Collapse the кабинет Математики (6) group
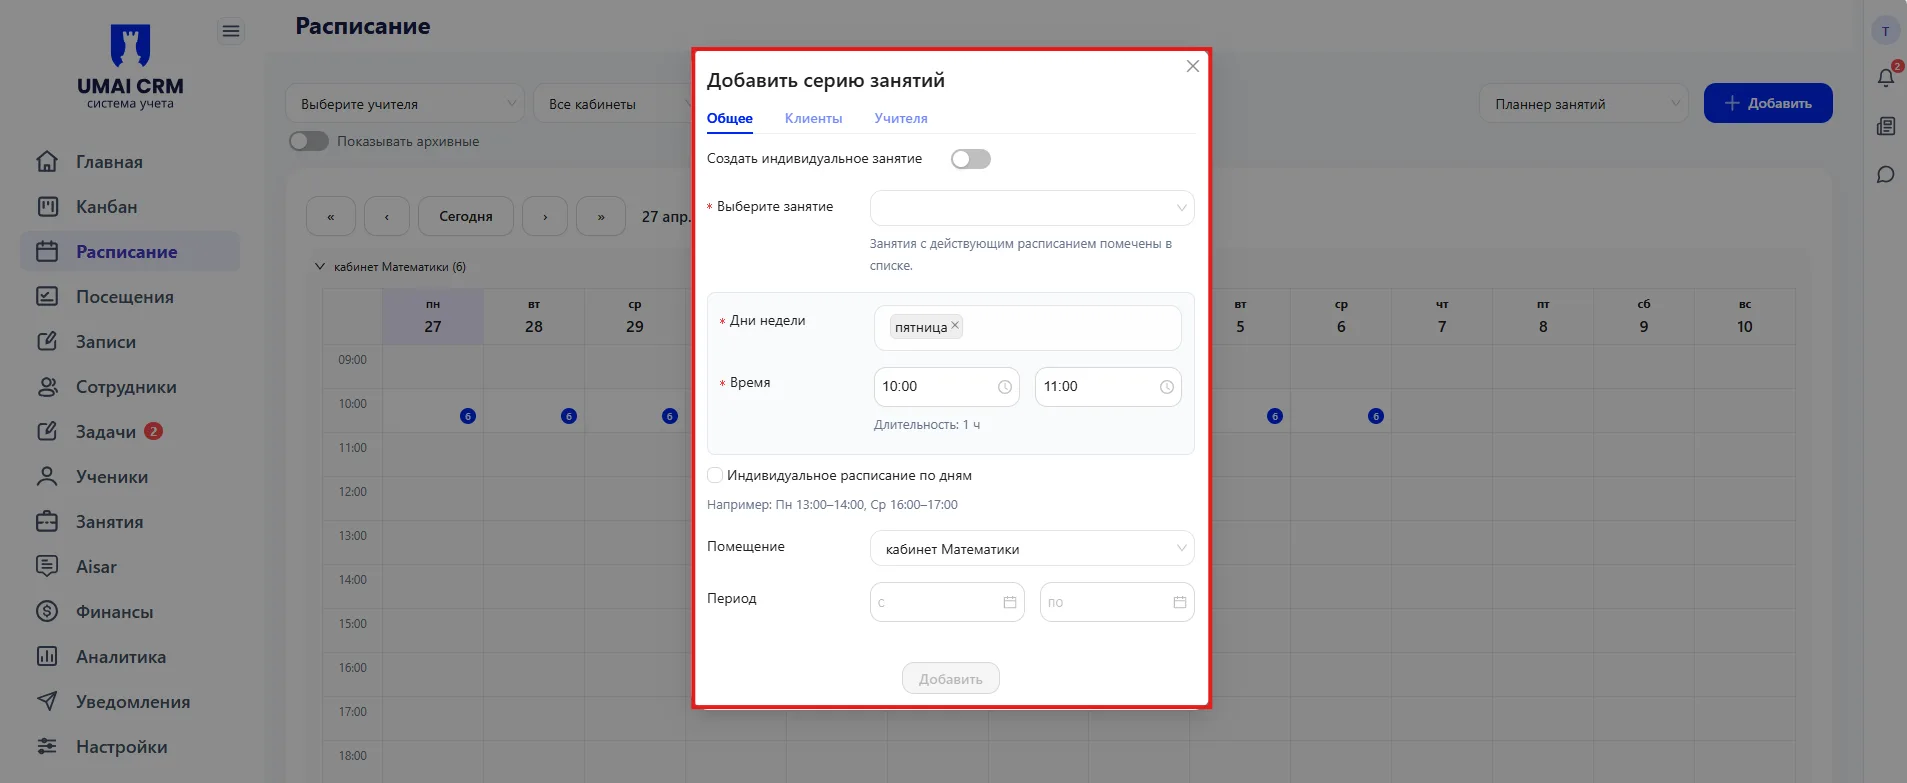 click(320, 266)
